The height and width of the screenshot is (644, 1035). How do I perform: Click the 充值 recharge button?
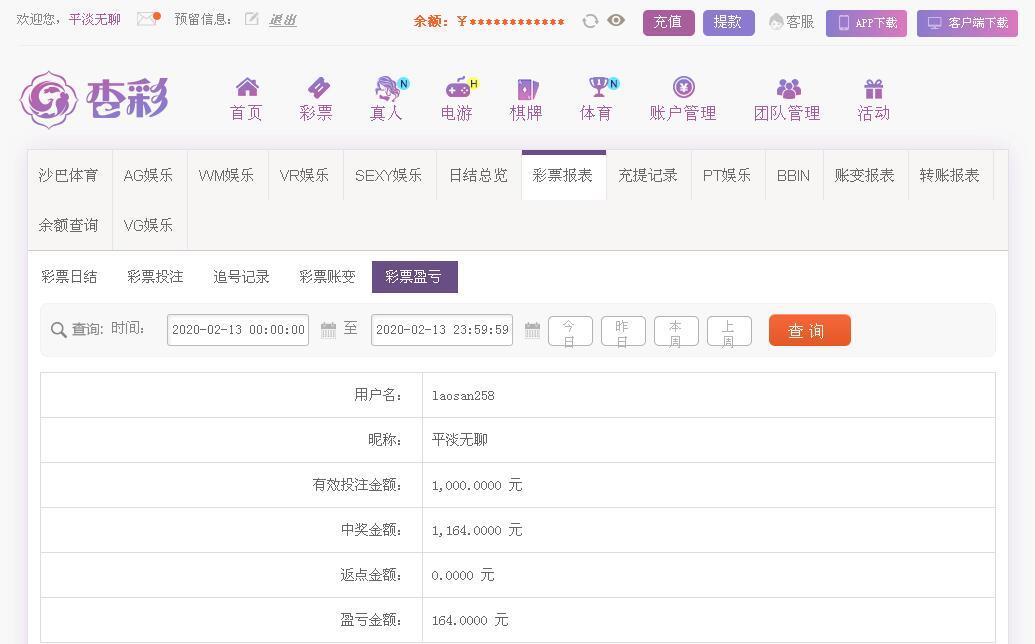(668, 22)
